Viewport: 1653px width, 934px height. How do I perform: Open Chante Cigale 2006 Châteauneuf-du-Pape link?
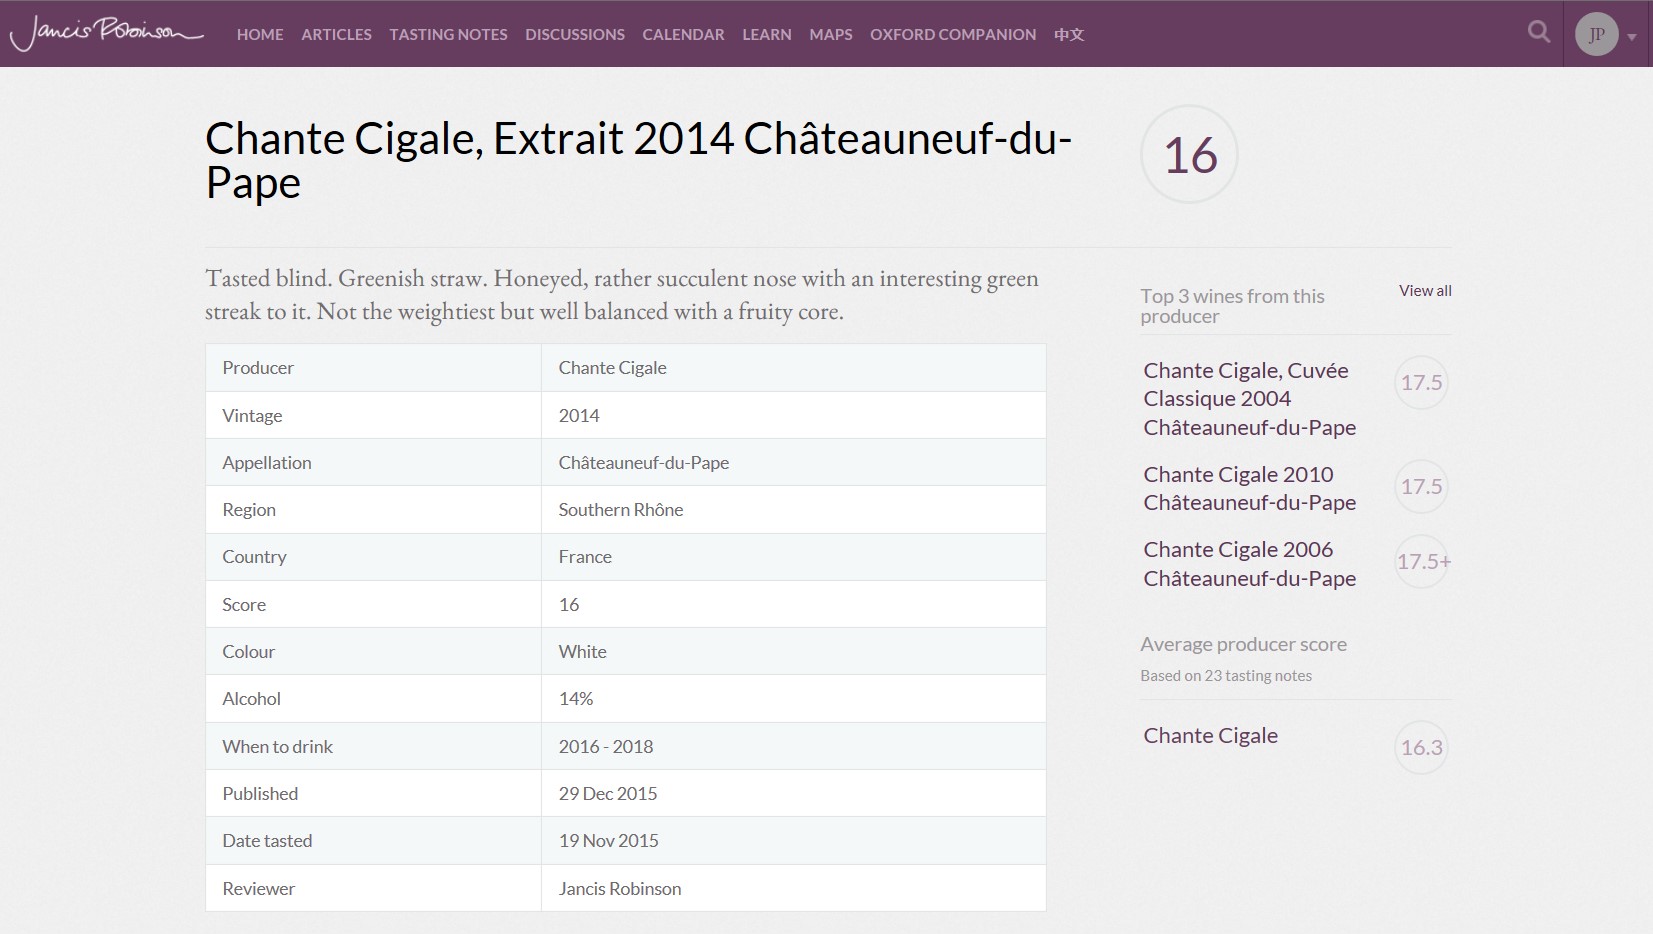click(1250, 563)
